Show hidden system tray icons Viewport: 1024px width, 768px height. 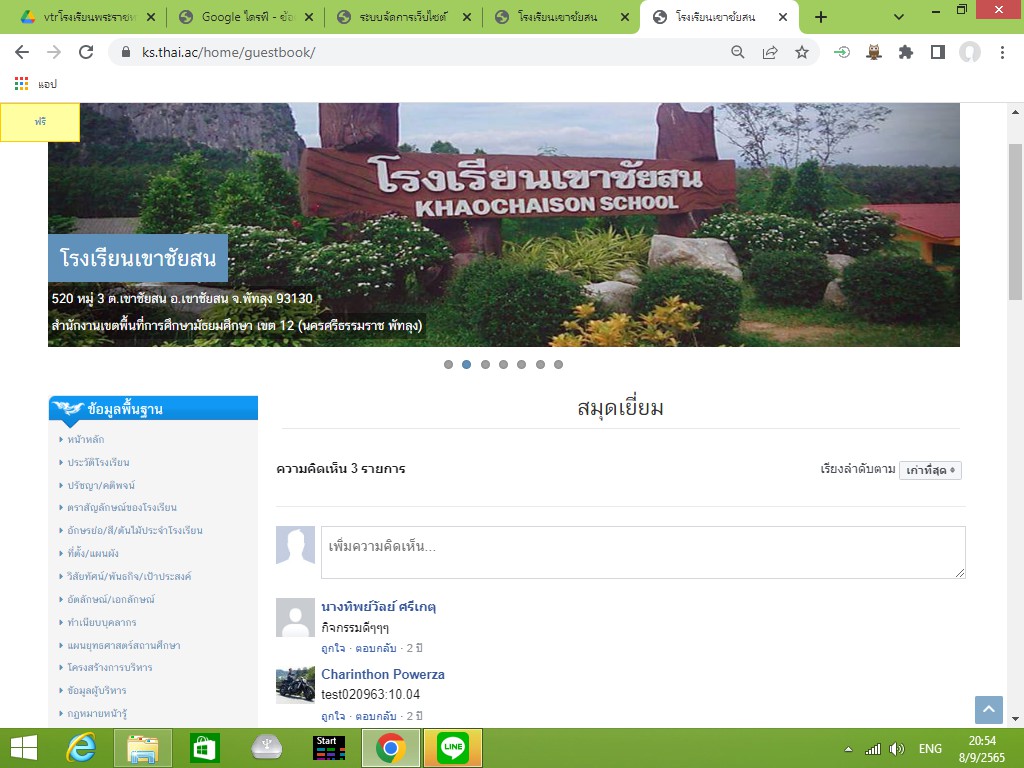(x=849, y=748)
